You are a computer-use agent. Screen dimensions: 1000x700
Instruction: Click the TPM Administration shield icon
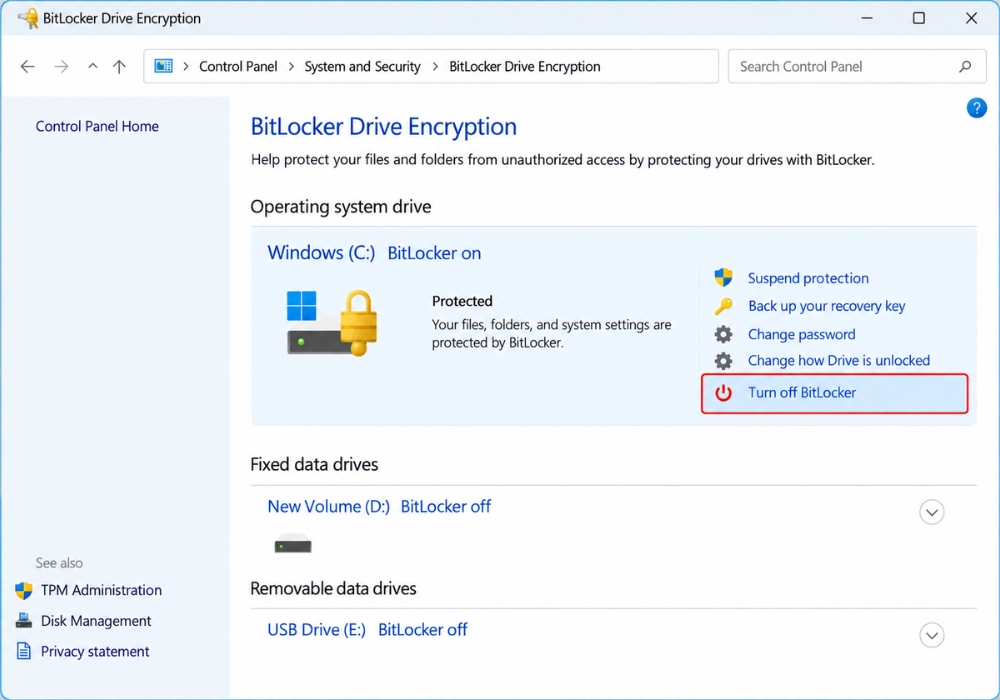click(24, 590)
